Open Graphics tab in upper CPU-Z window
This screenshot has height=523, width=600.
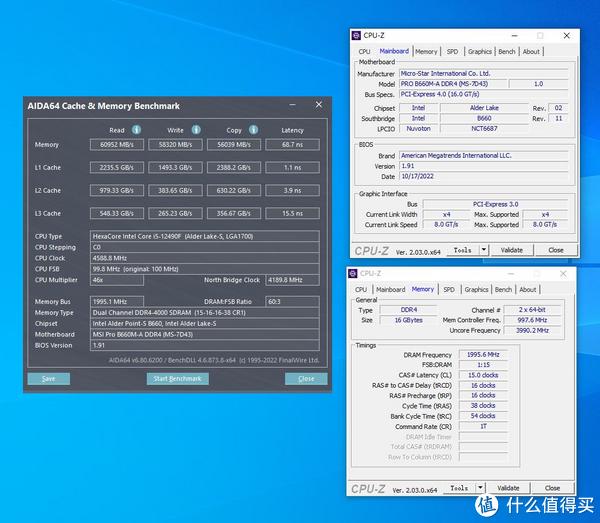(x=479, y=52)
